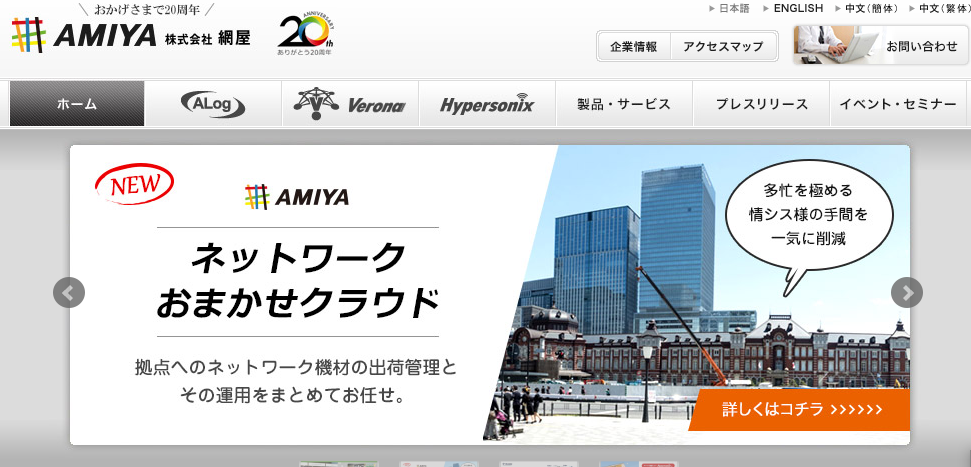Open the 製品・サービス menu tab

coord(624,104)
